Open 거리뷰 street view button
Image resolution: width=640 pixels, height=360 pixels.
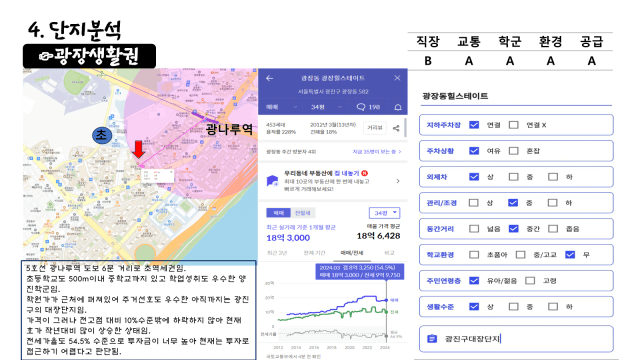tap(375, 128)
